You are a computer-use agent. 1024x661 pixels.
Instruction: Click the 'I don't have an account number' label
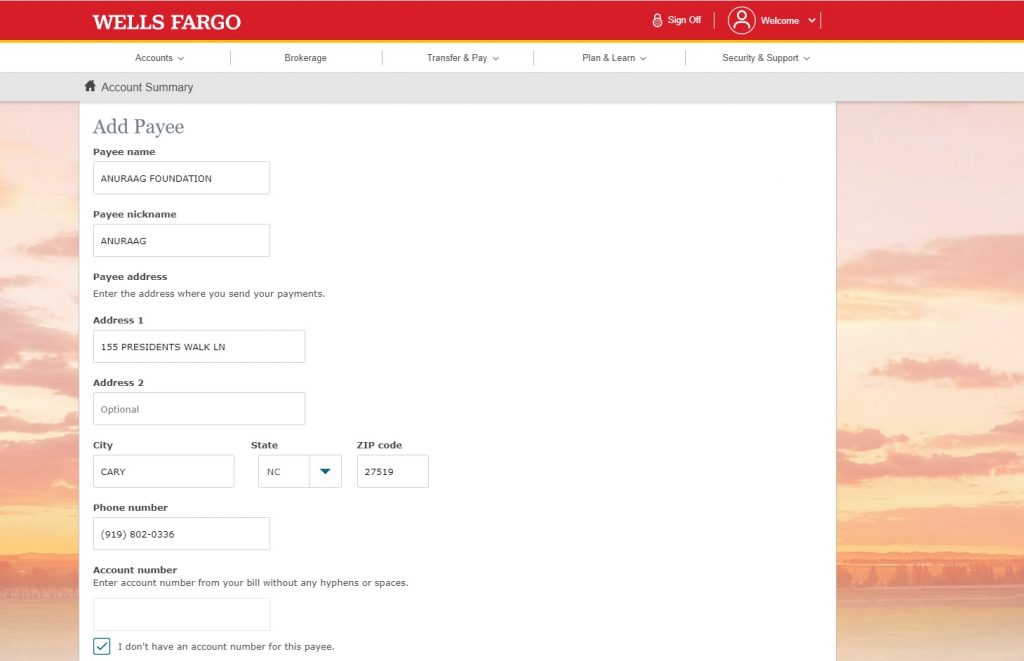click(226, 647)
